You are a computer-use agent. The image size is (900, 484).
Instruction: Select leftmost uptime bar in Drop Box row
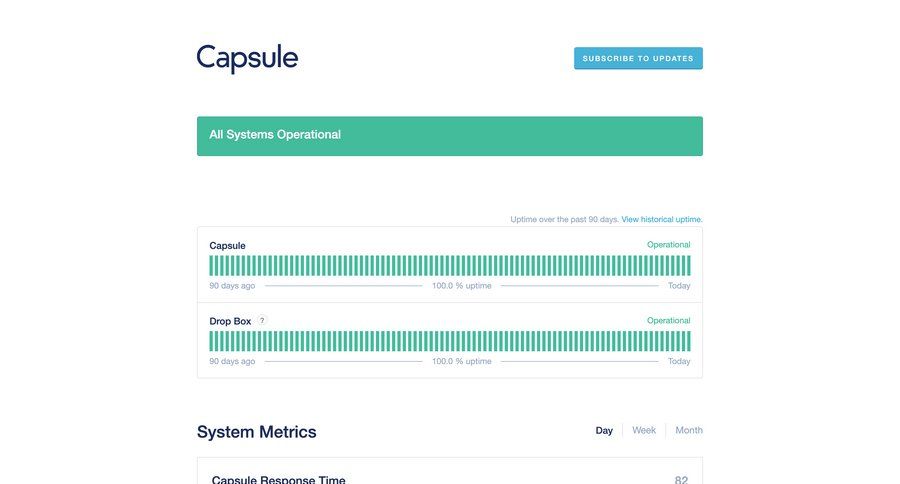(x=212, y=342)
